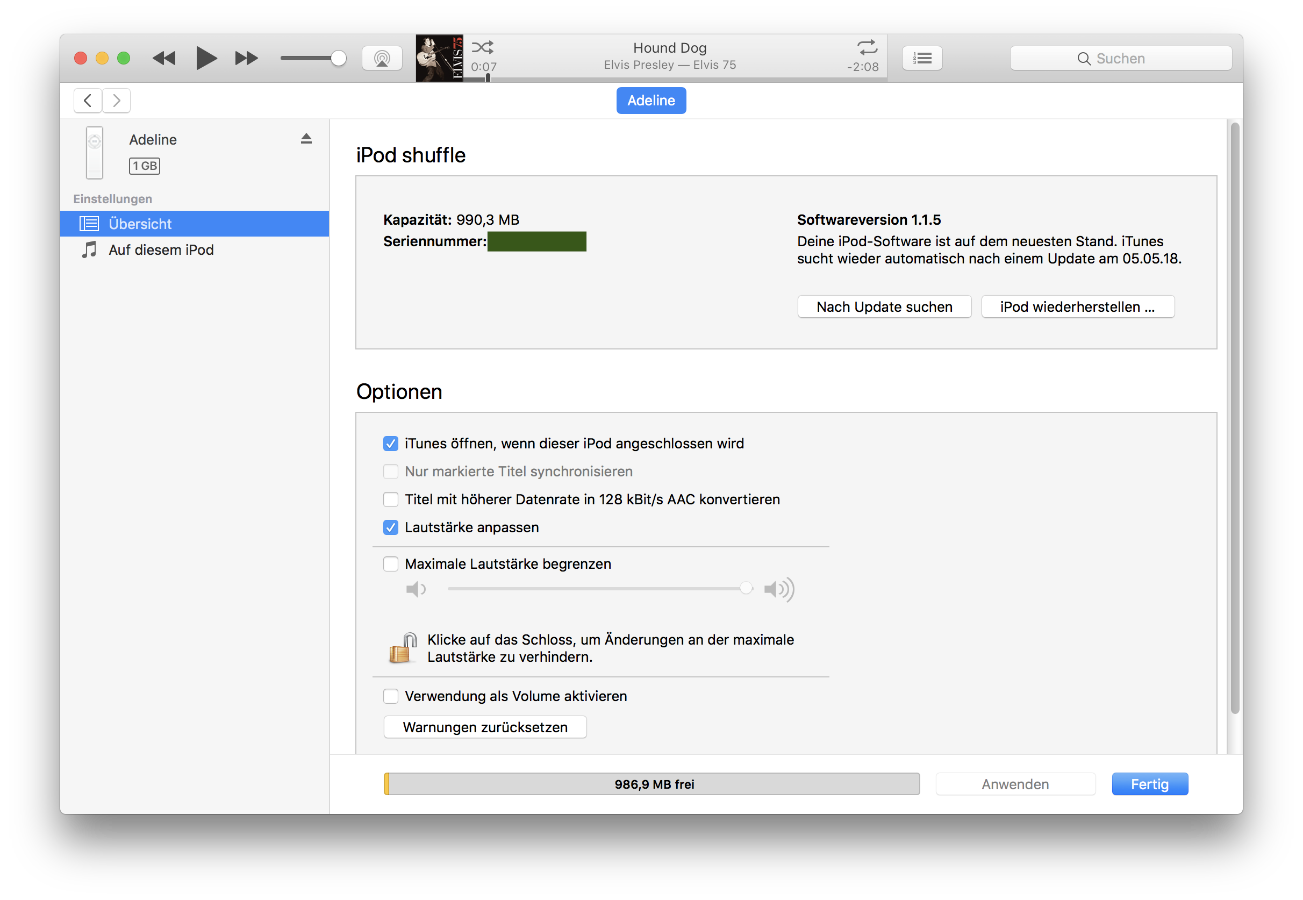Click the Suchen search field
Viewport: 1303px width, 900px height.
point(1121,58)
